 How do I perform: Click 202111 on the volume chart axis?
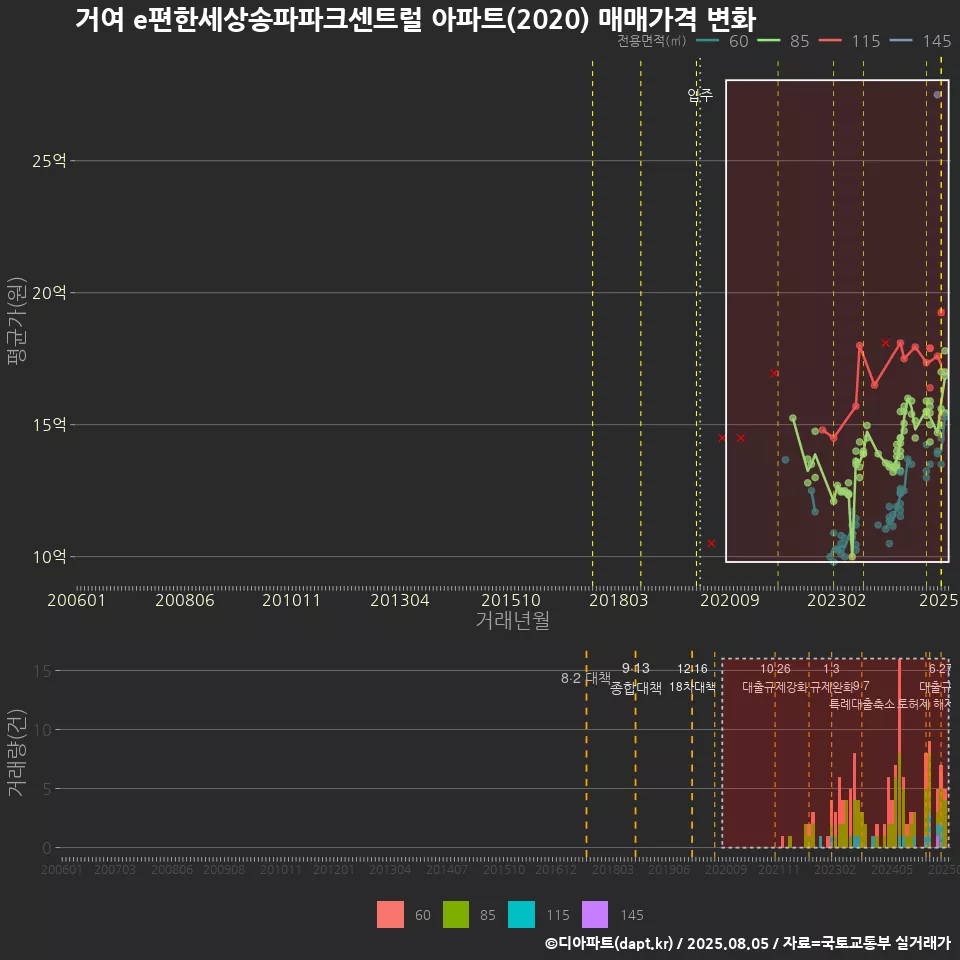click(x=779, y=869)
